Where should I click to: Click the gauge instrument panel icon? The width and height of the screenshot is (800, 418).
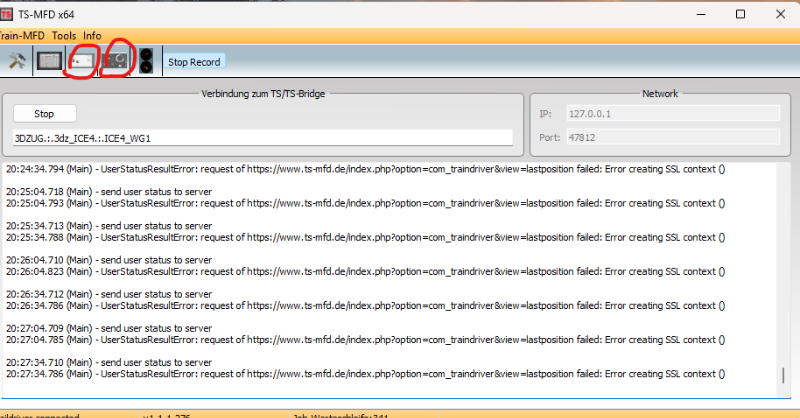coord(116,61)
